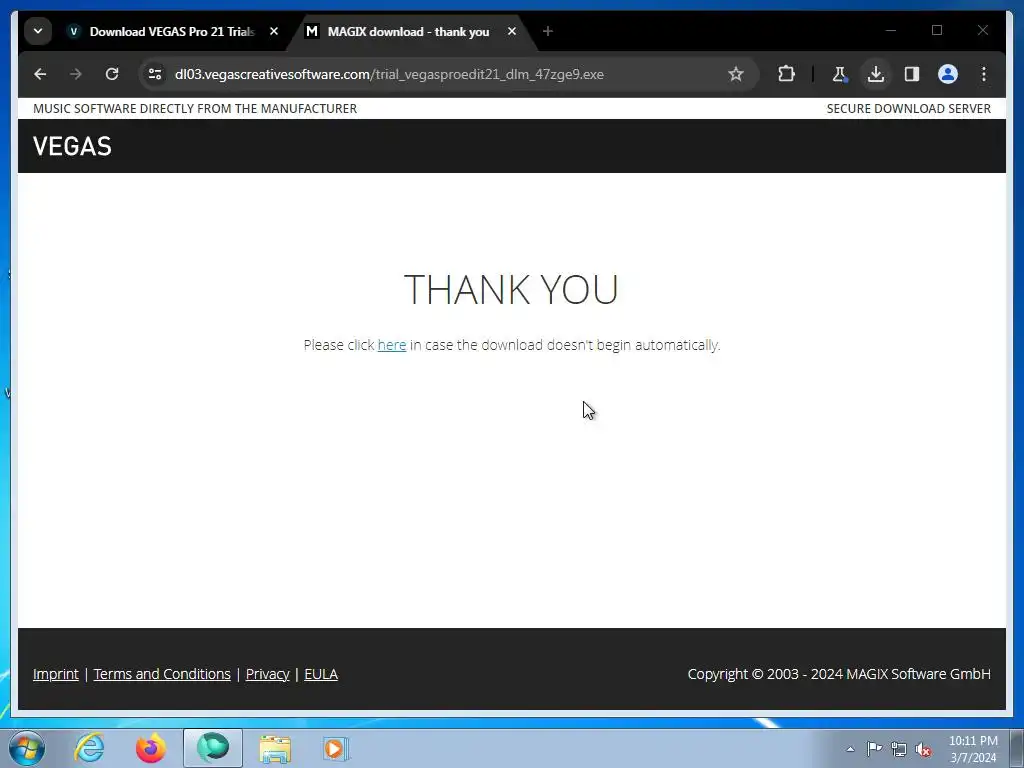Show the browser downloads popup

876,74
